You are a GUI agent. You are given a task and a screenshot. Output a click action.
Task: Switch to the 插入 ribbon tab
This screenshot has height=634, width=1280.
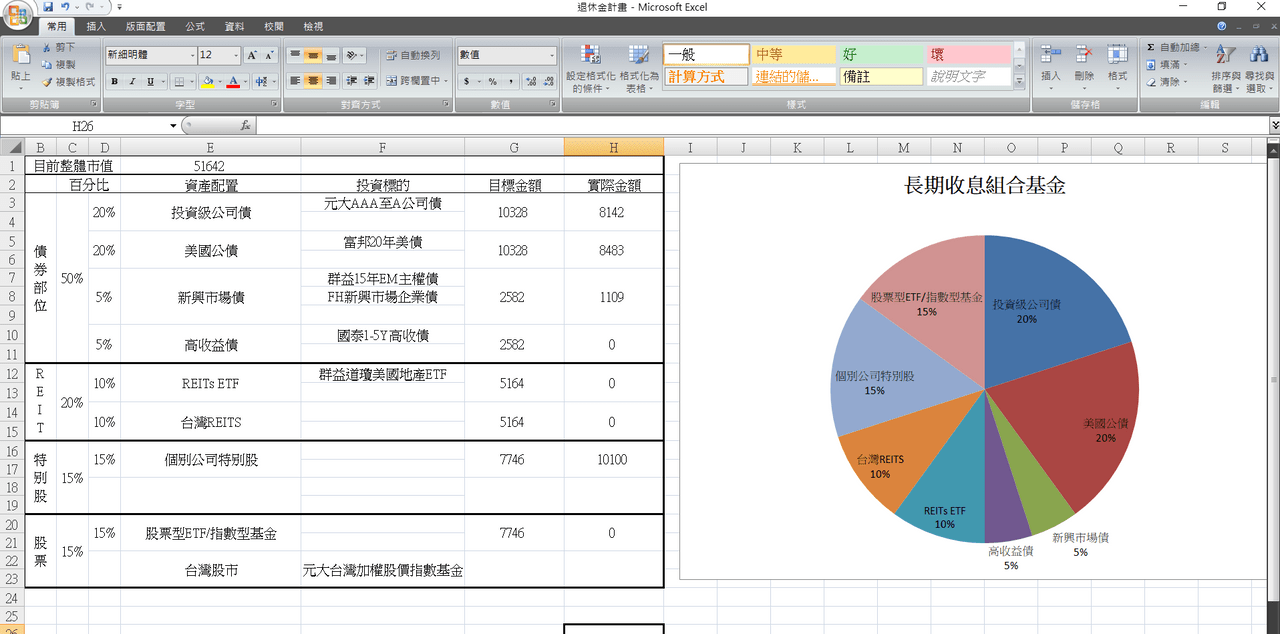[97, 27]
